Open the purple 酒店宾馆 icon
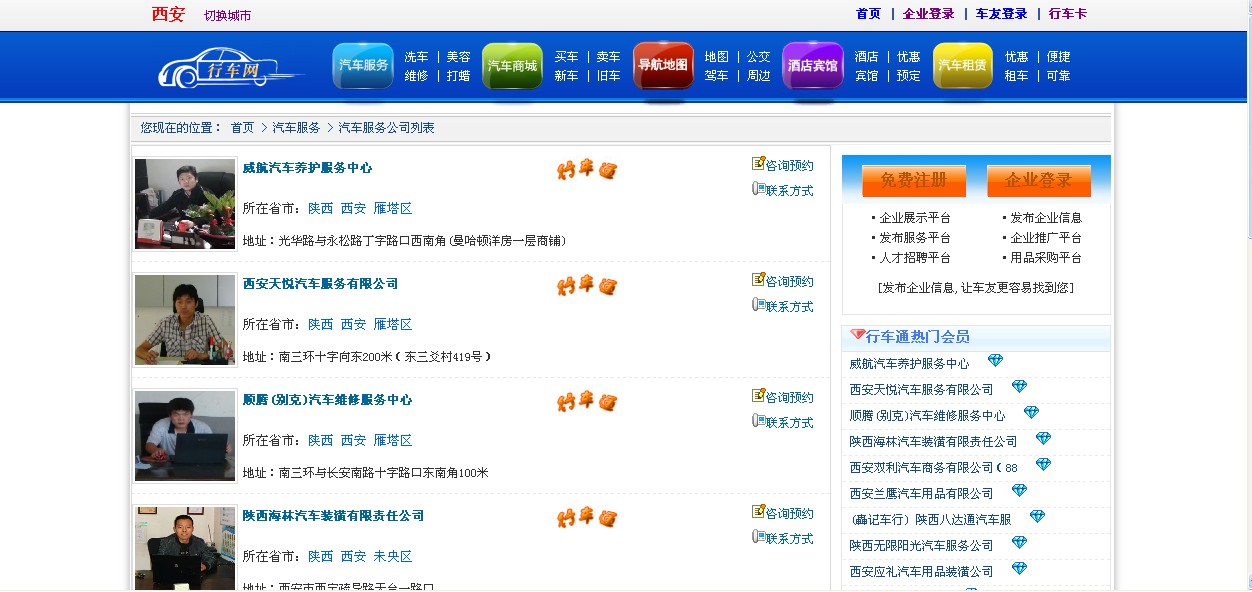 (812, 65)
